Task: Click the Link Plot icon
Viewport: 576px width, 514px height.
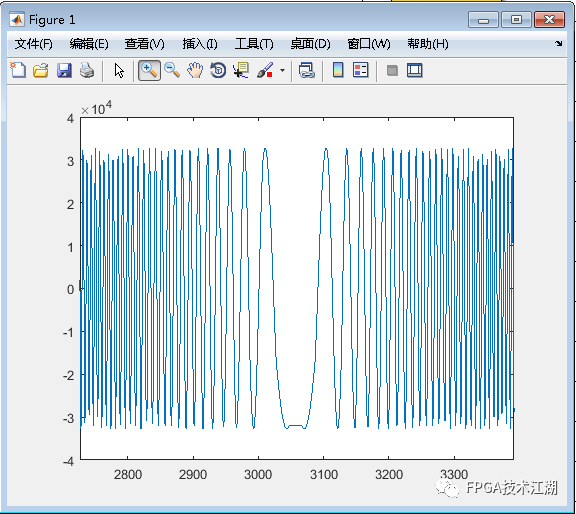Action: click(307, 70)
